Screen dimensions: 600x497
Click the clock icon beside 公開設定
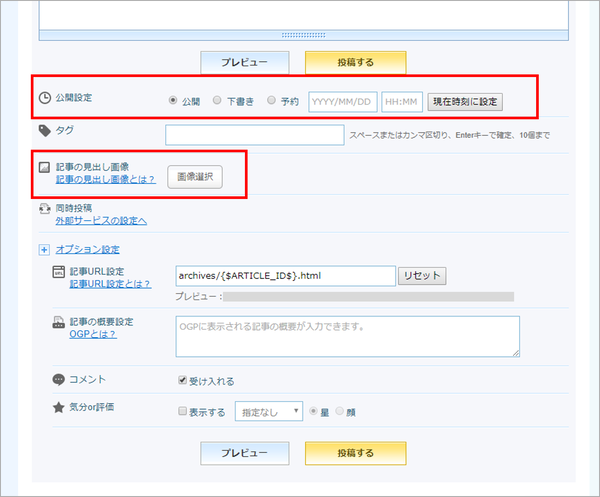pos(45,98)
